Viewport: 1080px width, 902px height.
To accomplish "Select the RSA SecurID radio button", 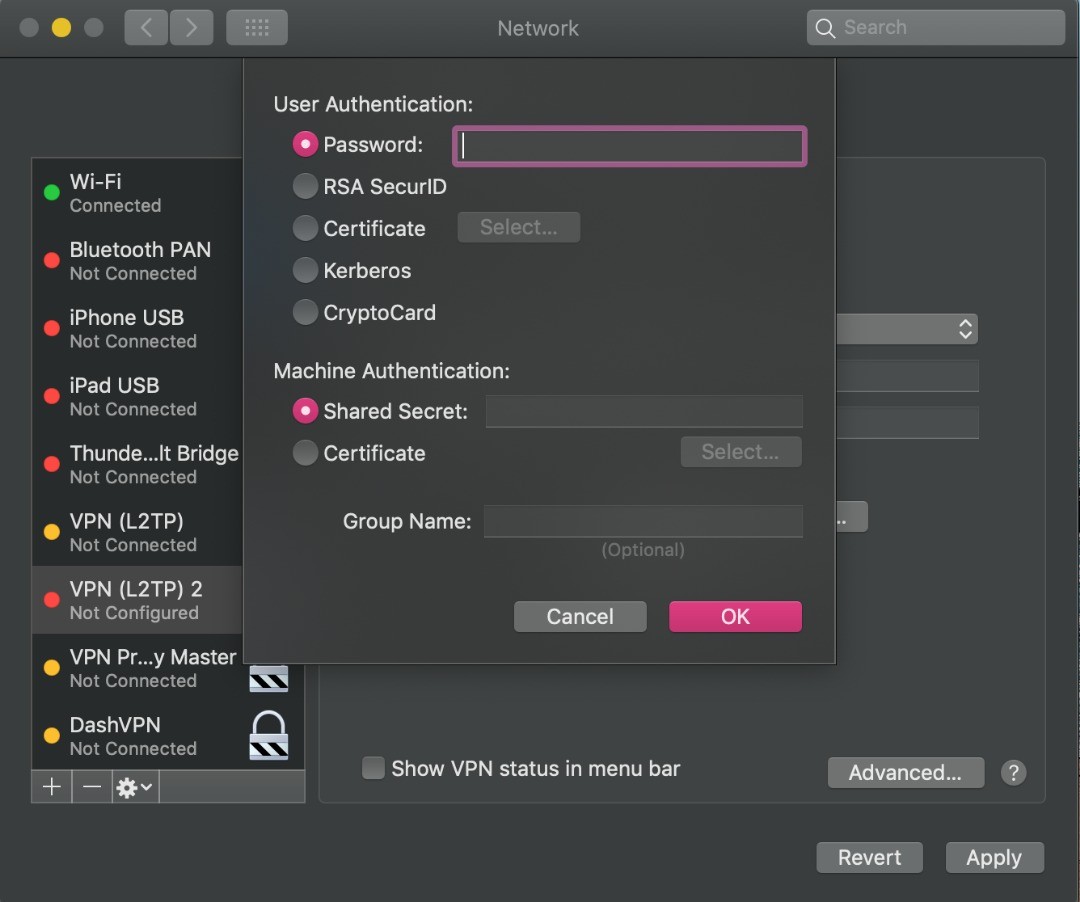I will pyautogui.click(x=305, y=187).
